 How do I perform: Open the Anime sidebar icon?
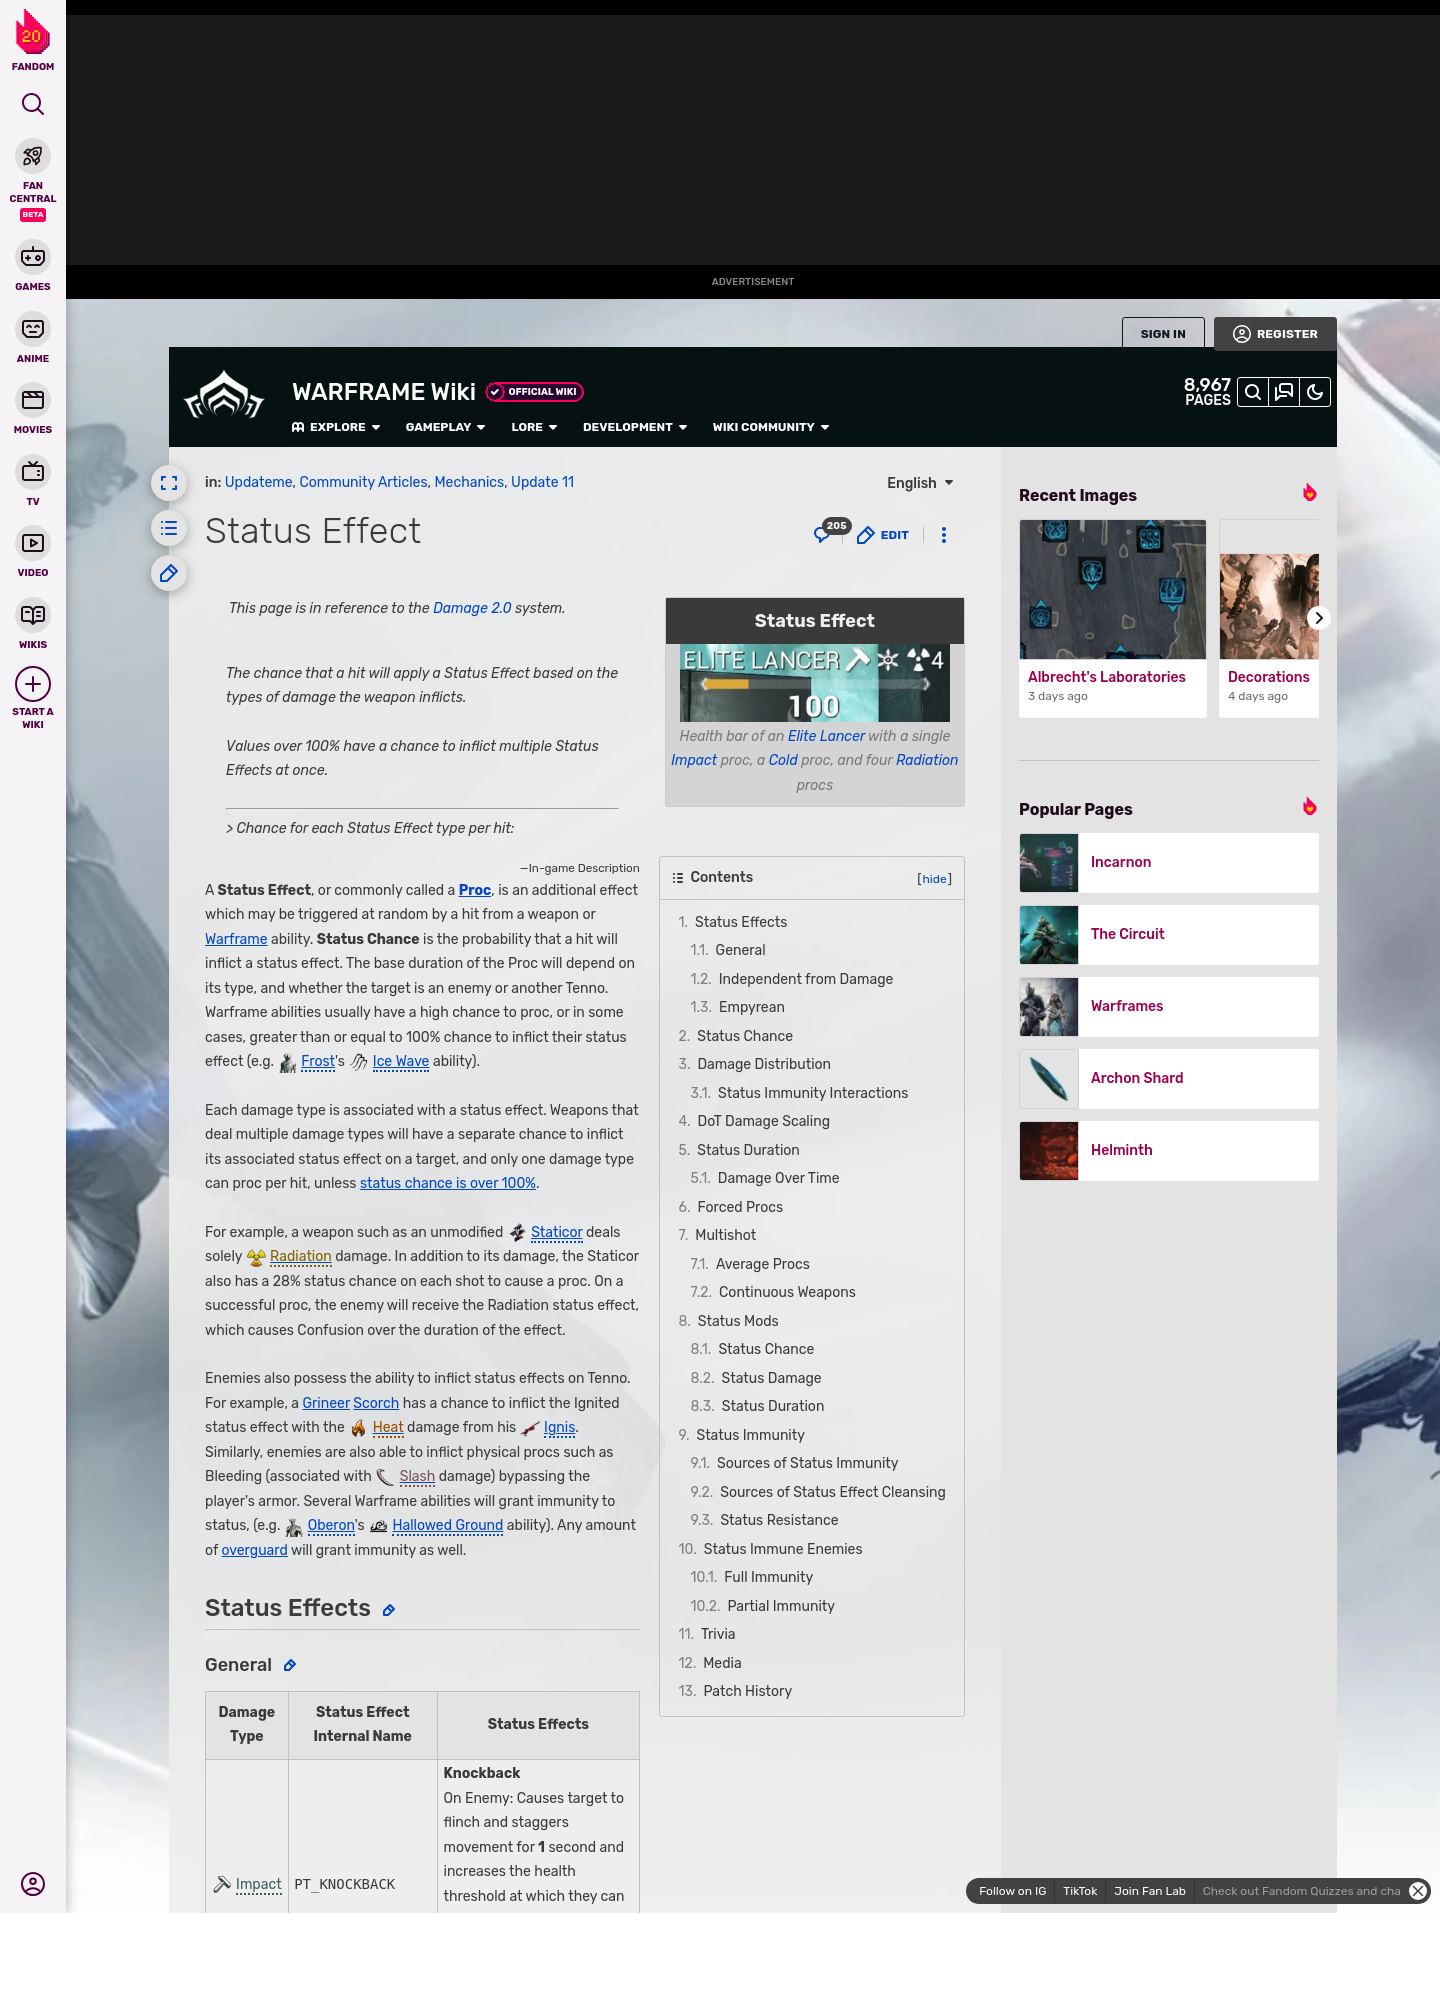(33, 329)
